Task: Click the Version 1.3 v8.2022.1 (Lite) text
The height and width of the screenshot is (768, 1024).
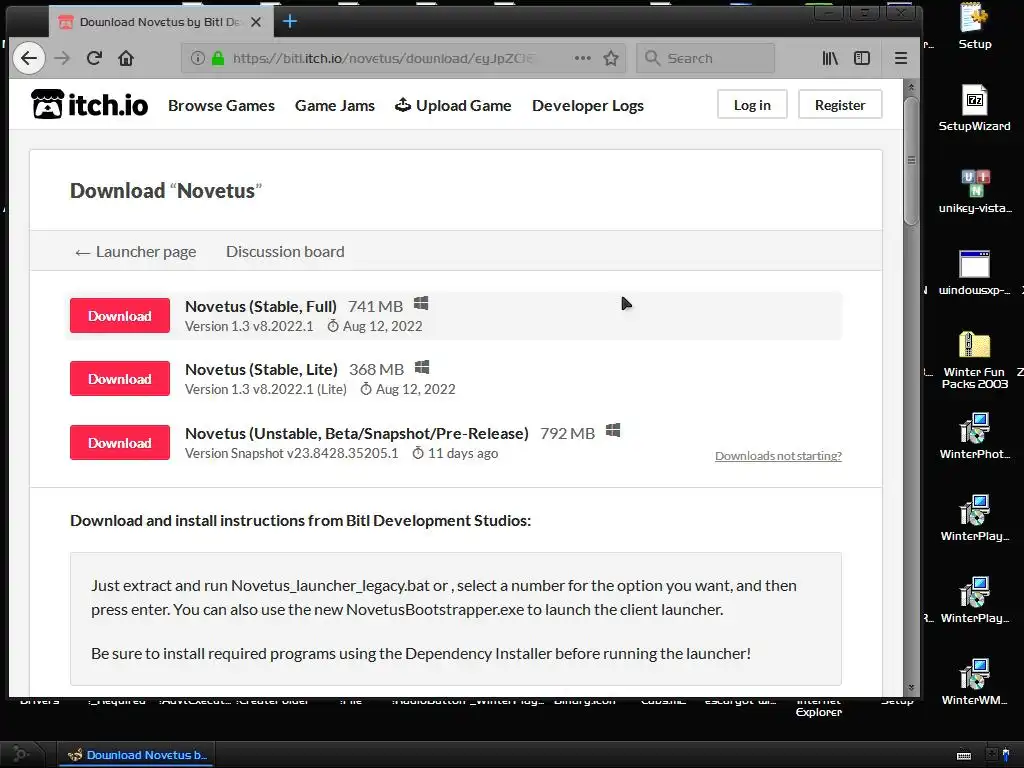Action: click(266, 389)
